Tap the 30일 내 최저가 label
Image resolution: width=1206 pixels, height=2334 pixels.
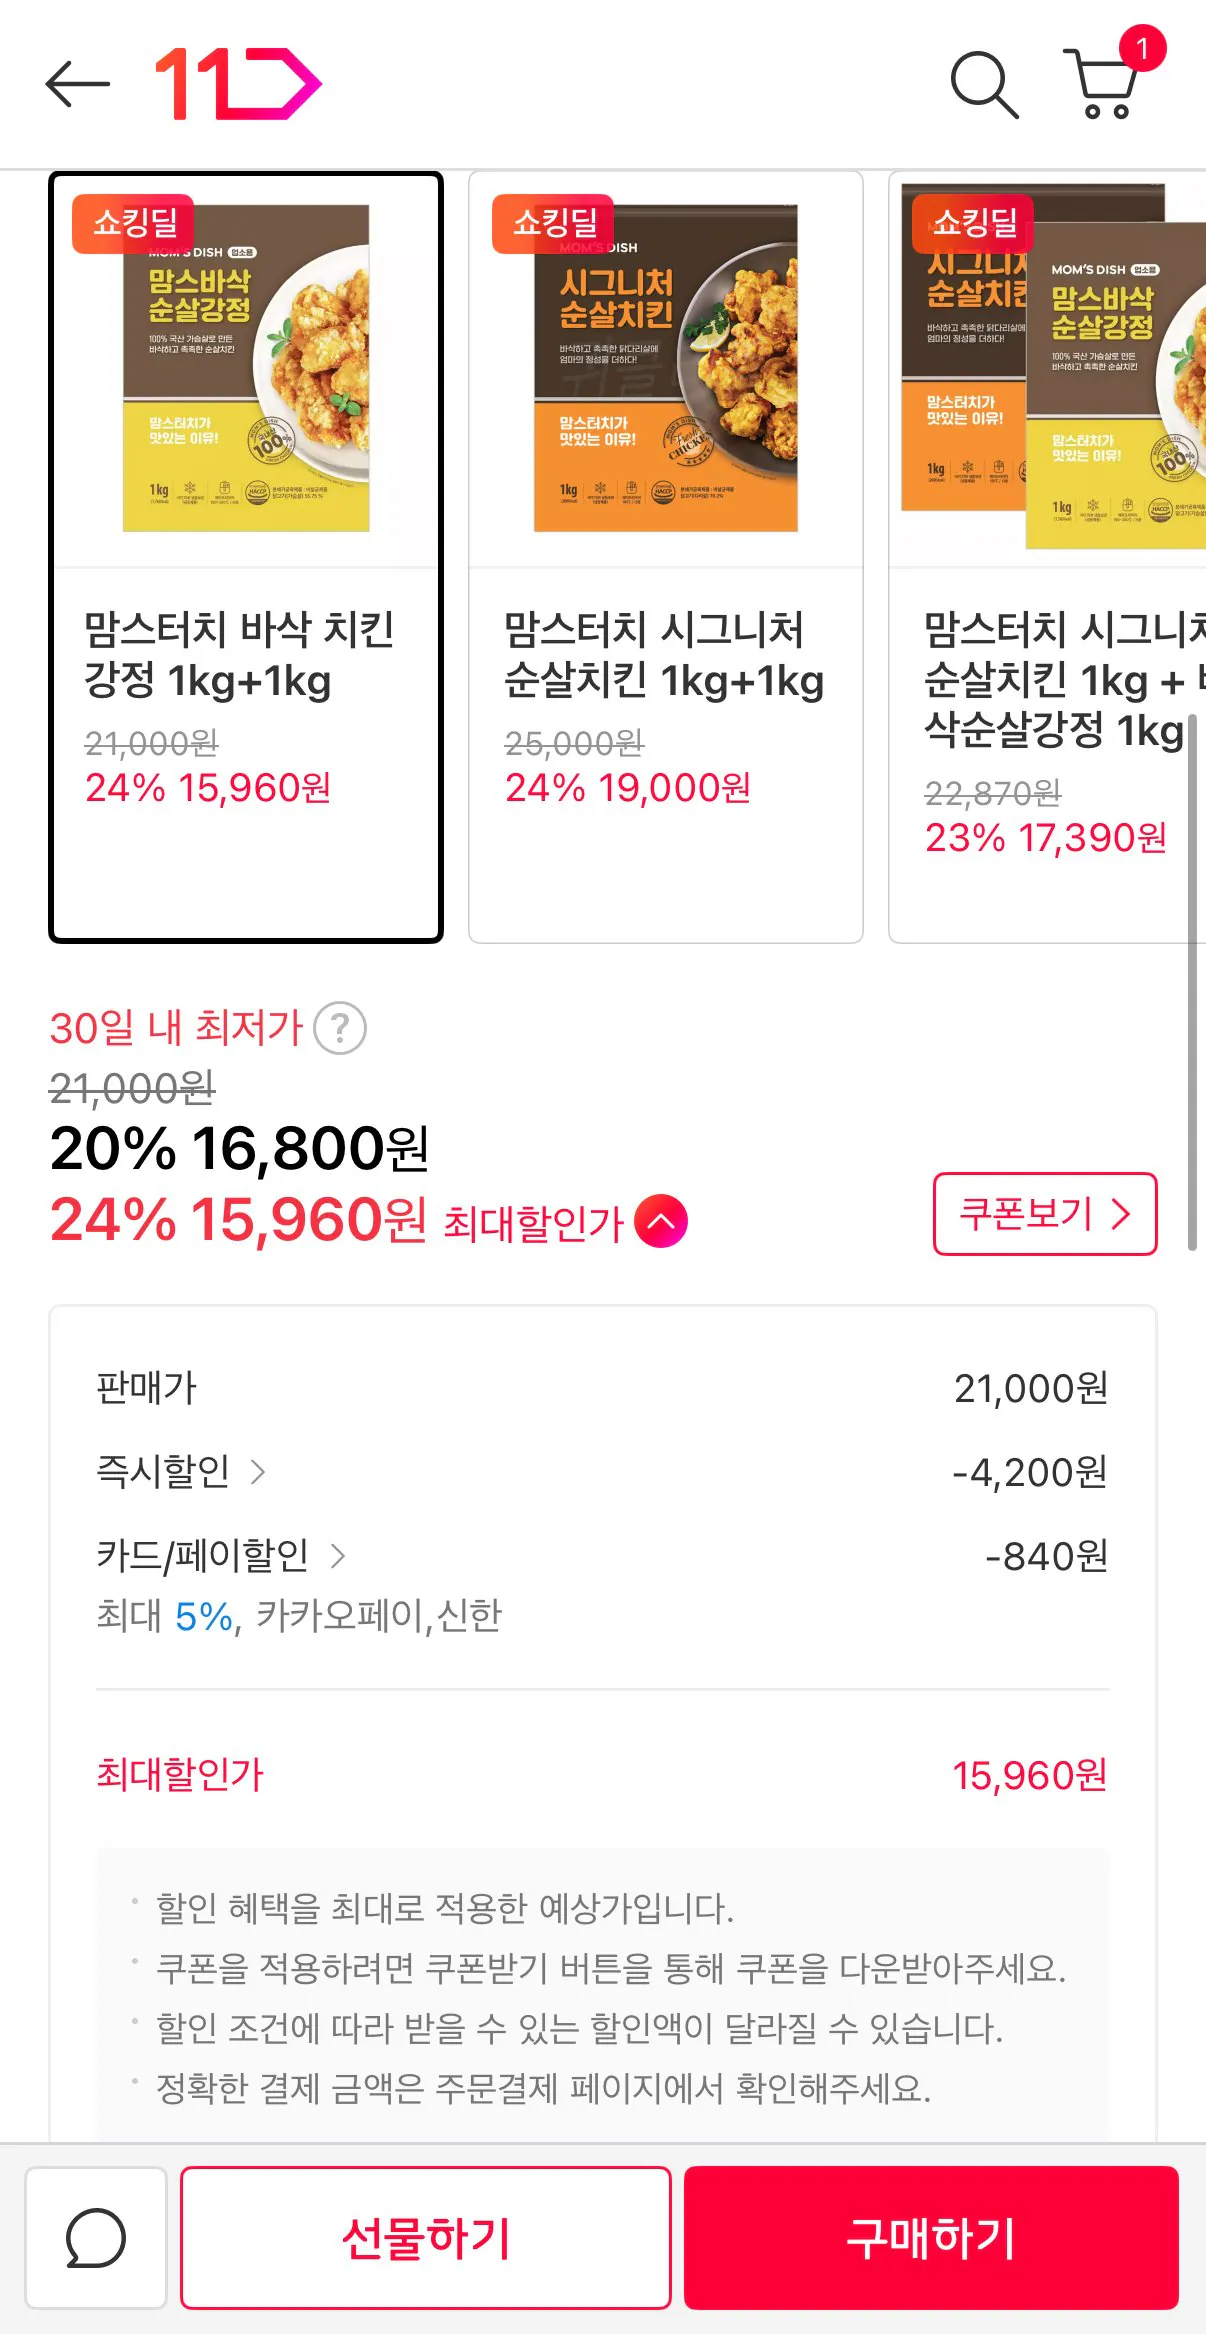tap(176, 1028)
